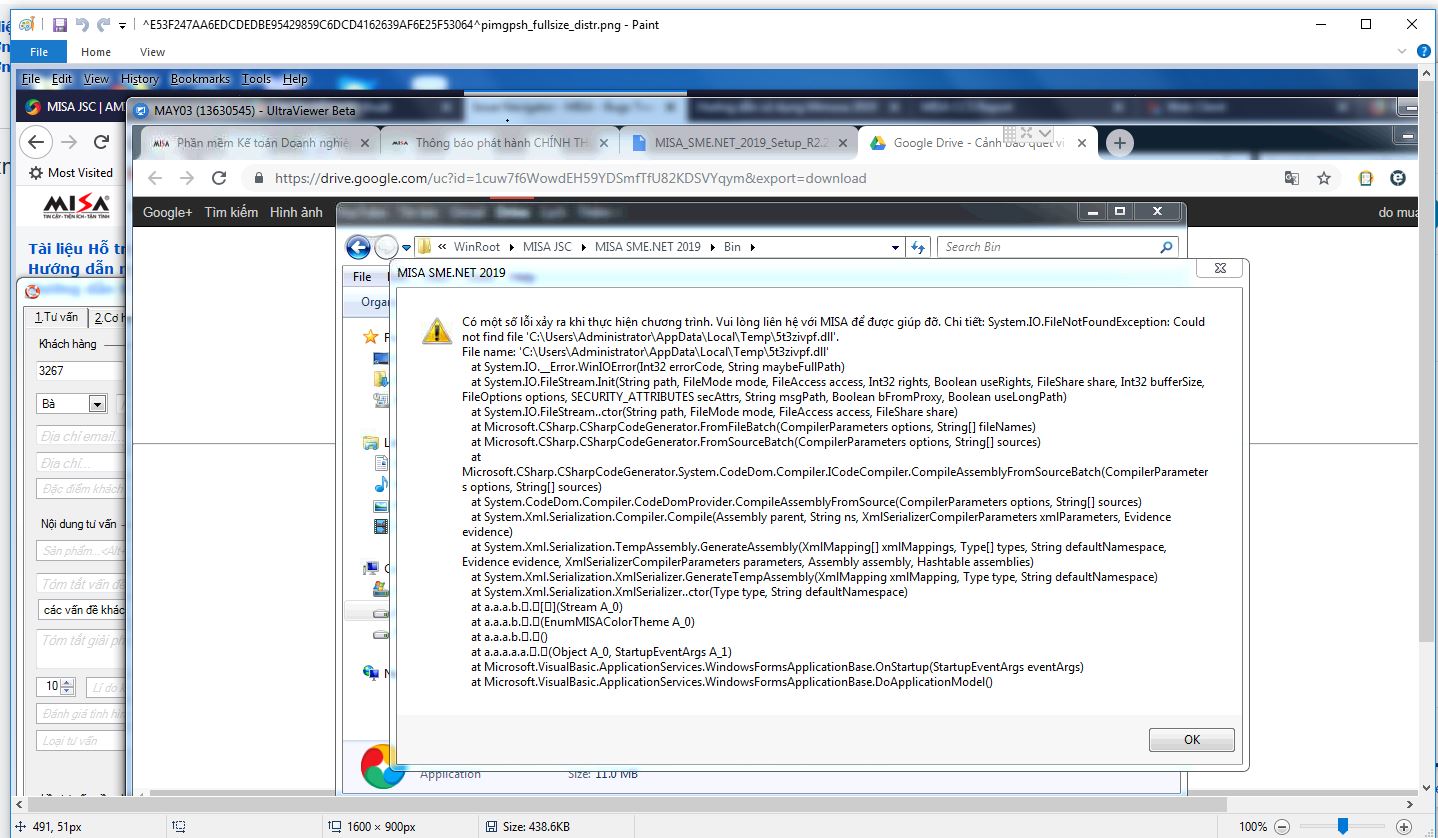Click Paint's Redo arrow
Screen dimensions: 1438x838
(x=104, y=24)
